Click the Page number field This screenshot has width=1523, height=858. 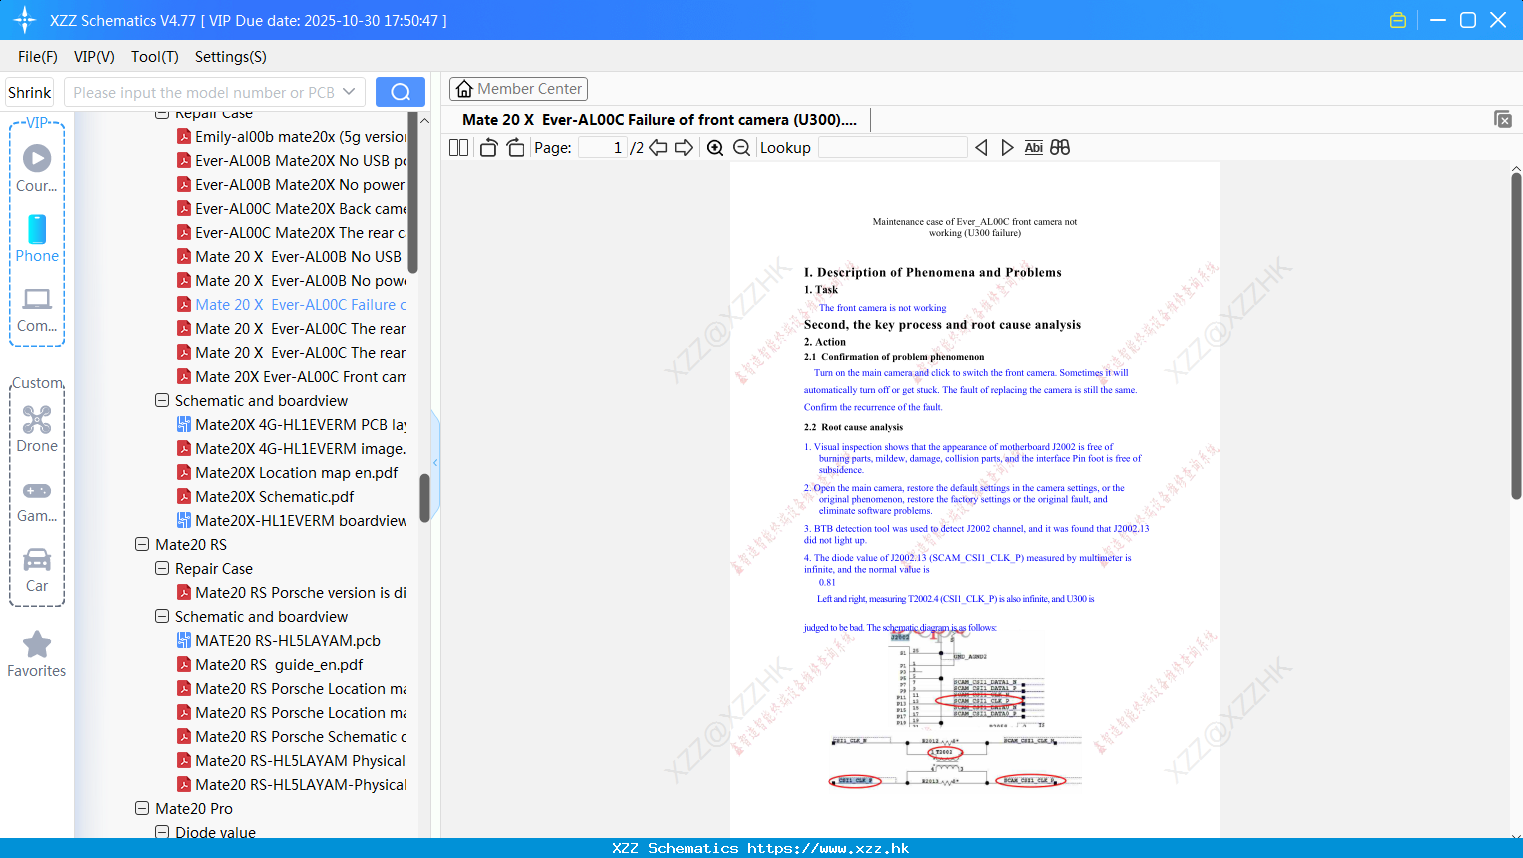pyautogui.click(x=603, y=148)
